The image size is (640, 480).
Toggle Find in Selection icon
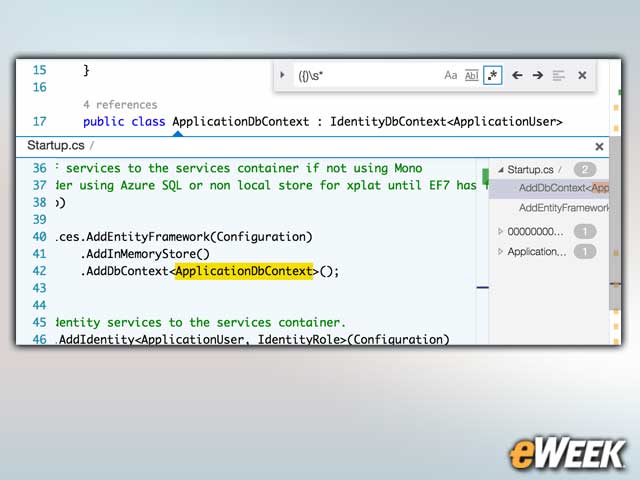click(x=558, y=76)
